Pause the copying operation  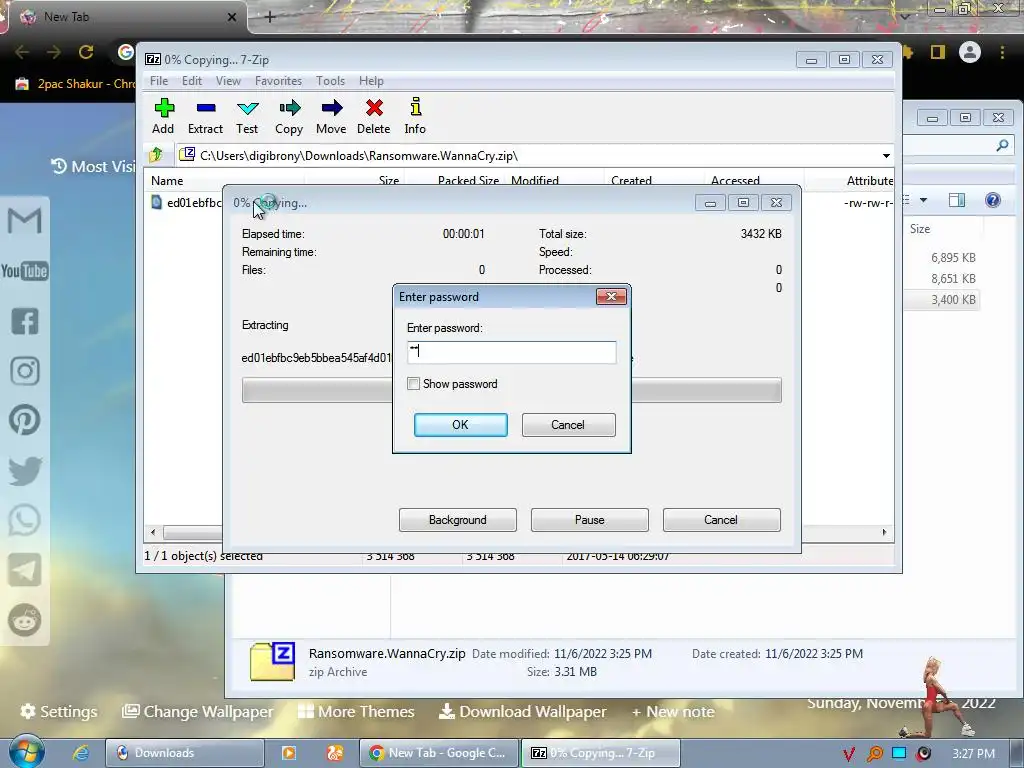point(590,520)
